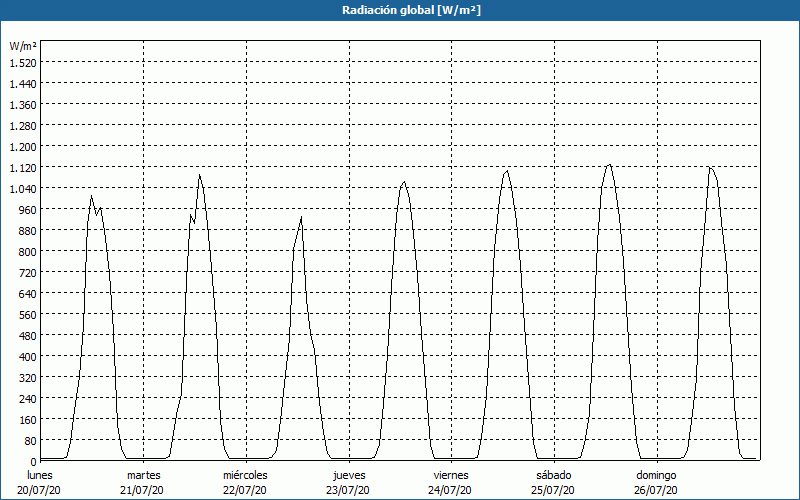Select the 1.360 y-axis value

[23, 105]
